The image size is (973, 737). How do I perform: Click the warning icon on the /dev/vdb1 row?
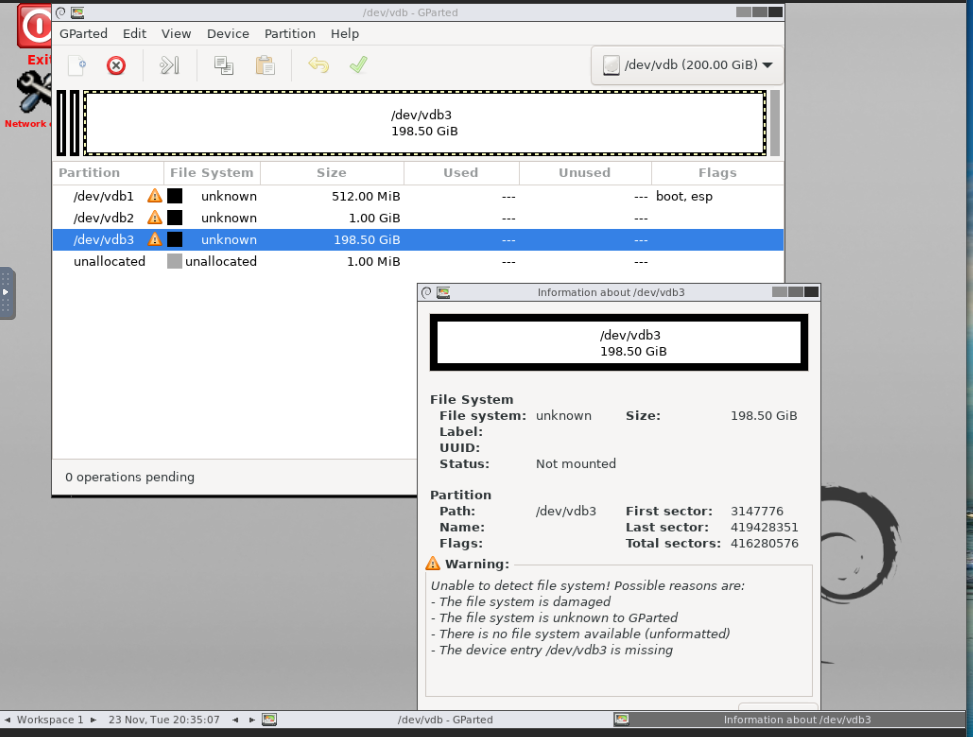155,196
